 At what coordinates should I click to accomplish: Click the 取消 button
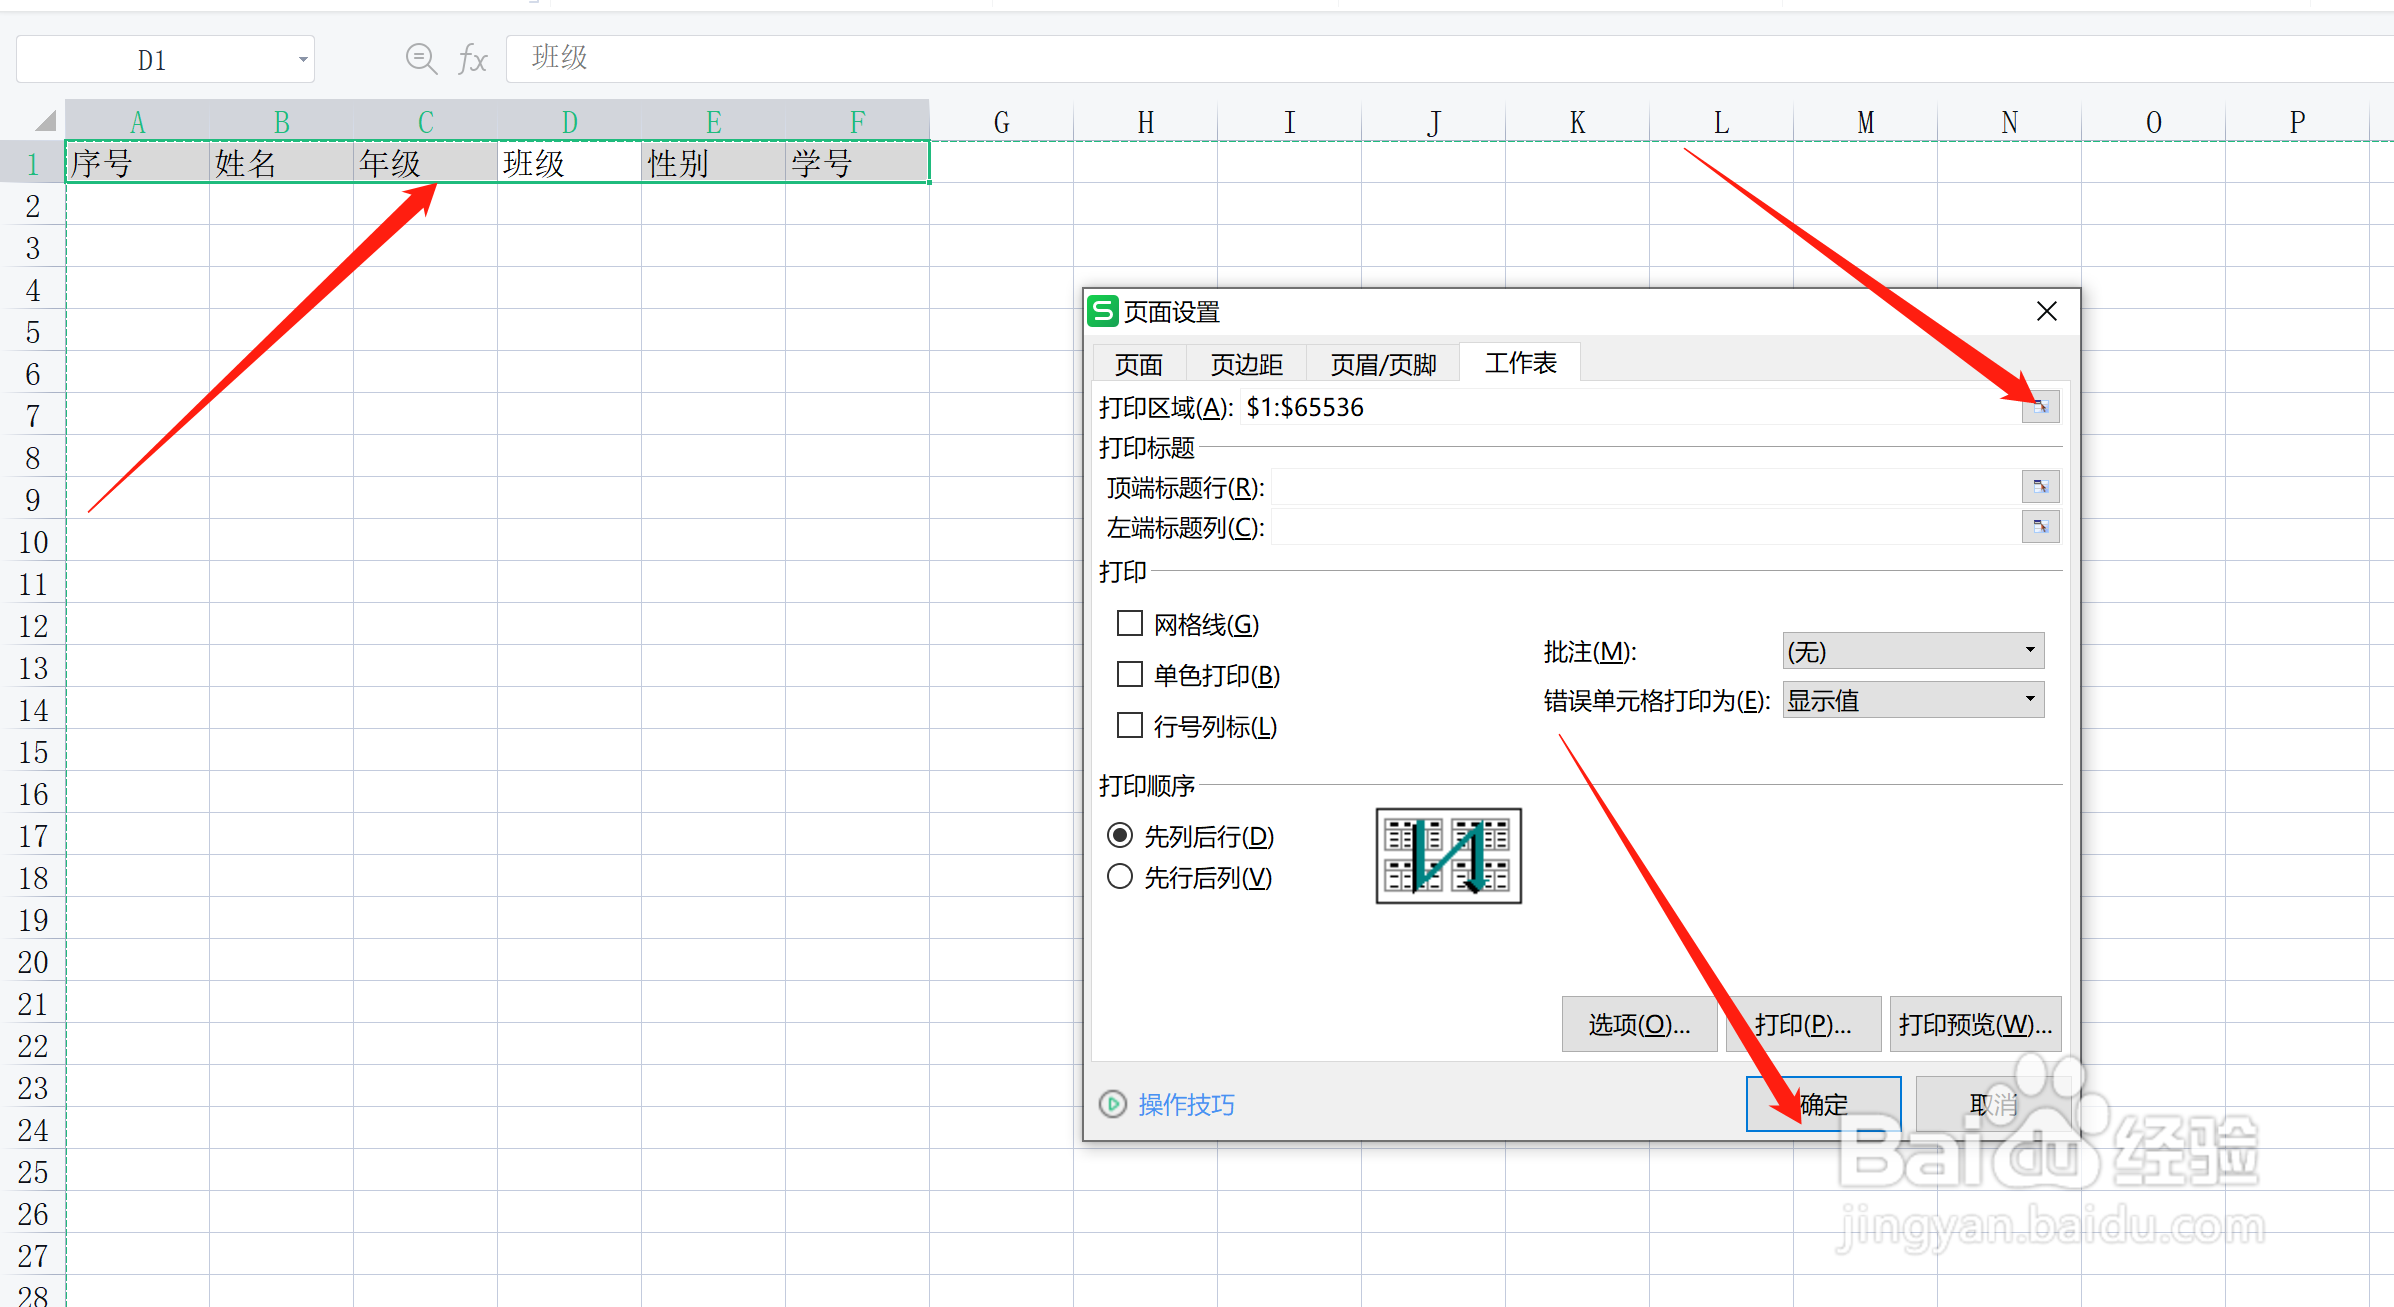click(x=1992, y=1104)
